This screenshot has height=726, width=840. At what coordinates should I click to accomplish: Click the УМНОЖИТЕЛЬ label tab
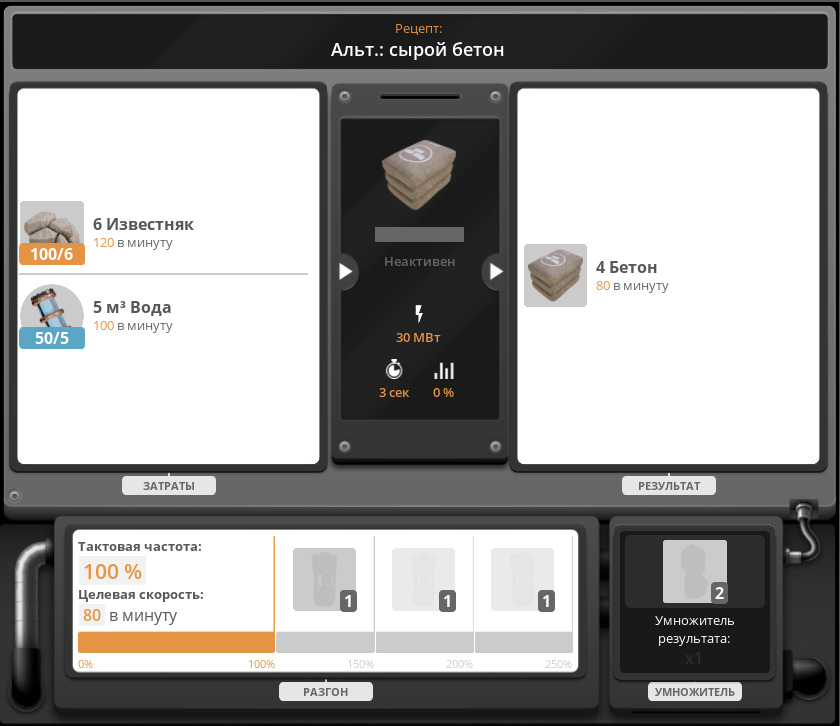[x=695, y=692]
